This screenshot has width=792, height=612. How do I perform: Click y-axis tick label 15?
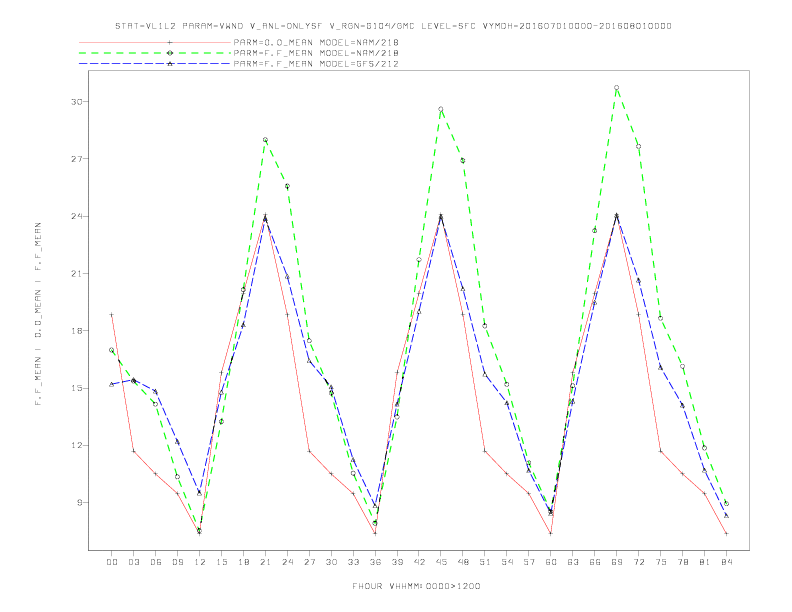coord(76,388)
